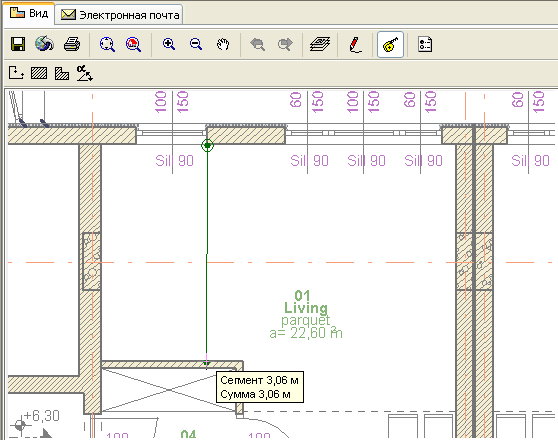Go to the next view arrow

[285, 44]
